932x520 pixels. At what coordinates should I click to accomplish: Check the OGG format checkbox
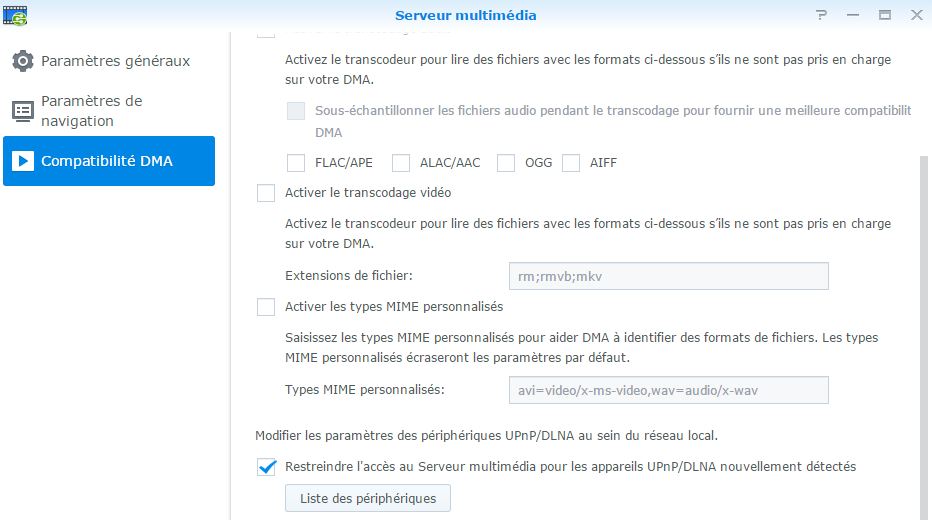click(x=506, y=163)
